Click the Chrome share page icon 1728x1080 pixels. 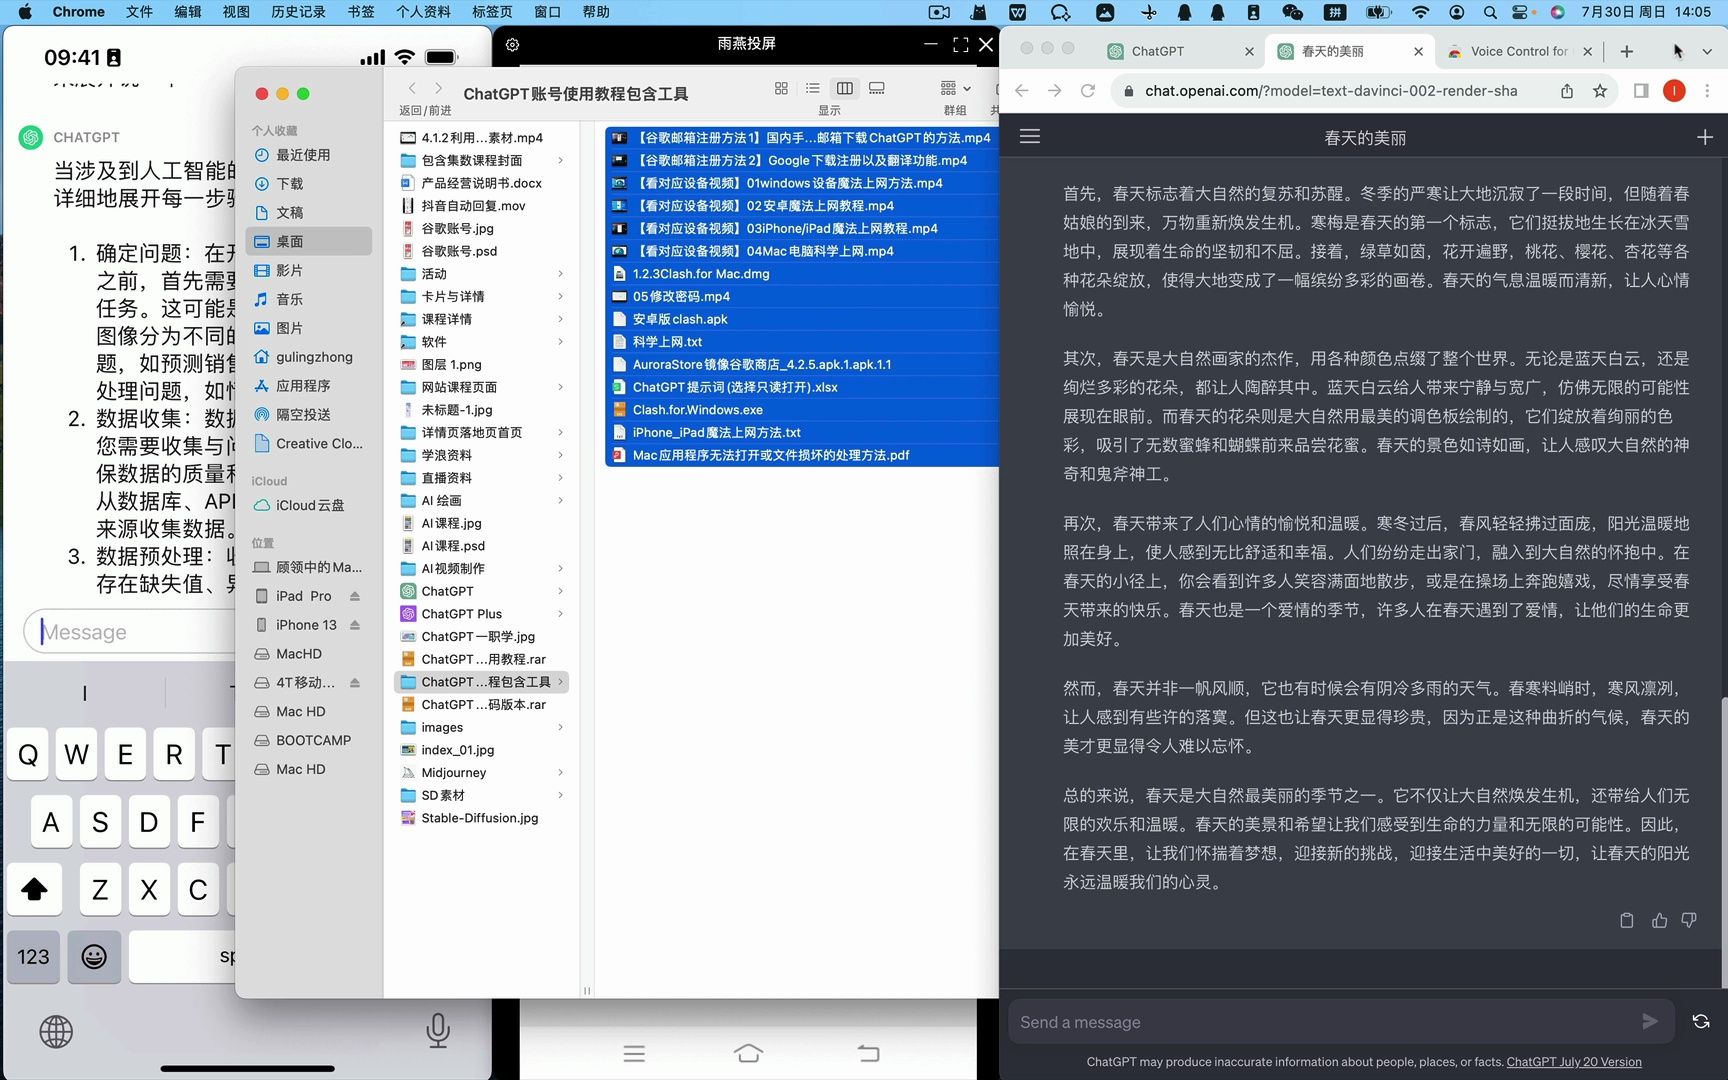[x=1567, y=91]
